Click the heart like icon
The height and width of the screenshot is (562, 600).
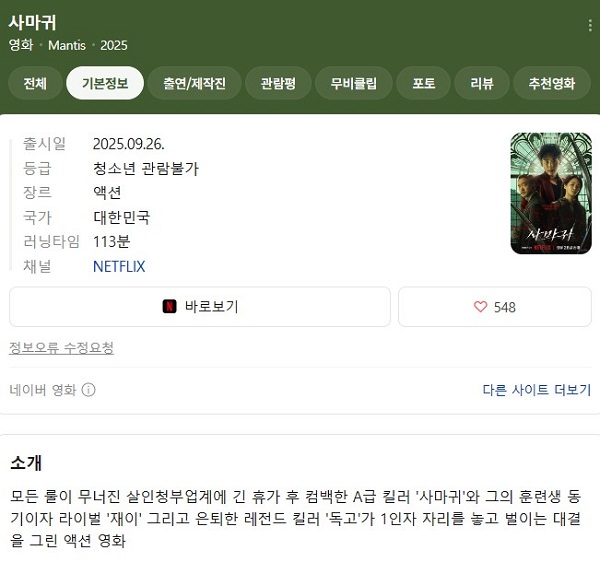coord(480,307)
